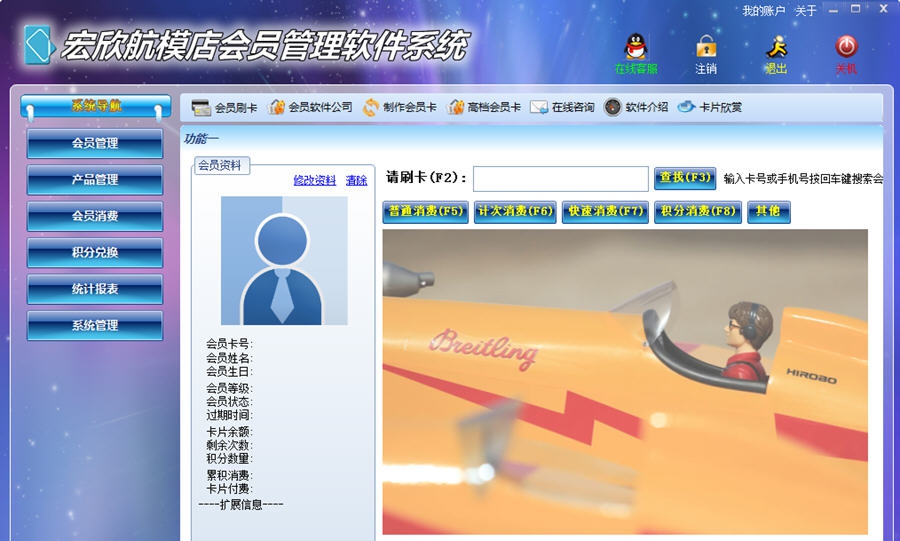The width and height of the screenshot is (900, 541).
Task: Click the 快速消费(F7) button
Action: [606, 212]
